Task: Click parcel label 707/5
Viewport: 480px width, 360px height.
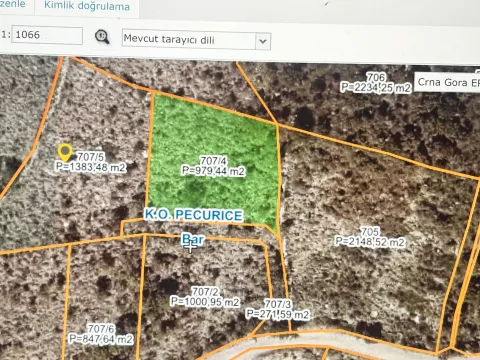Action: (x=91, y=156)
